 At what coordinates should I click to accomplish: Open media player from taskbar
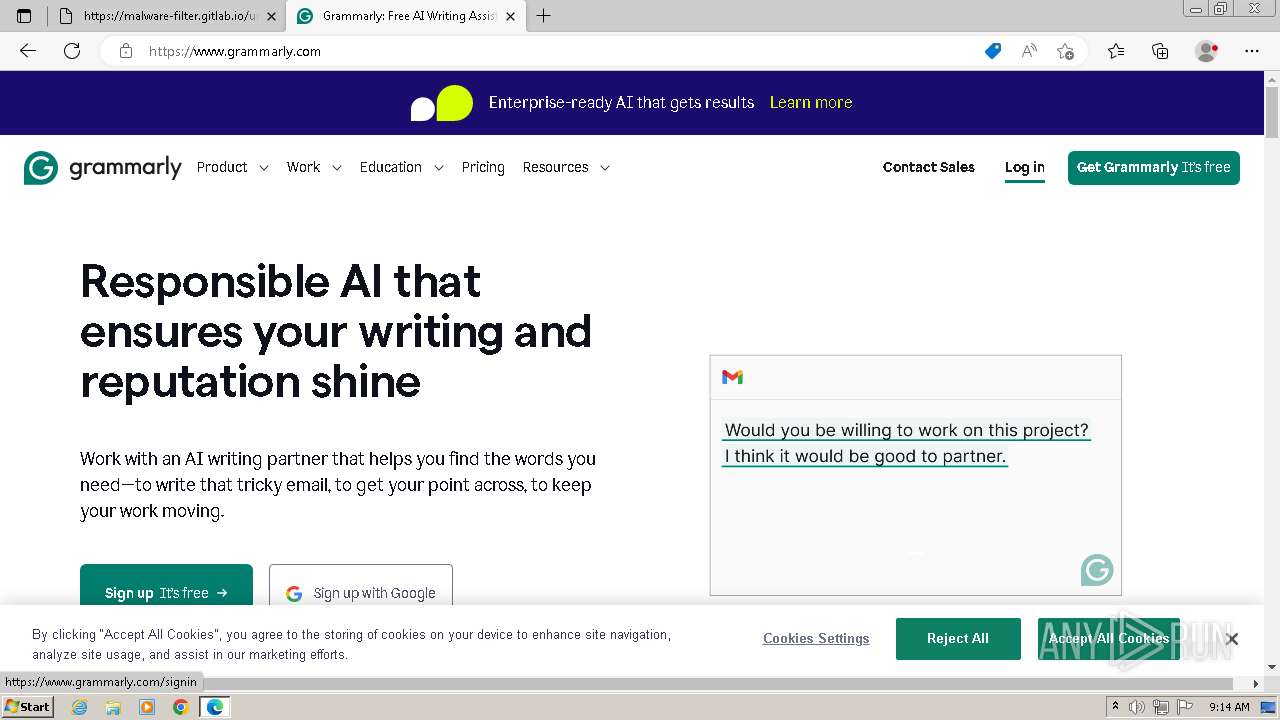(147, 707)
